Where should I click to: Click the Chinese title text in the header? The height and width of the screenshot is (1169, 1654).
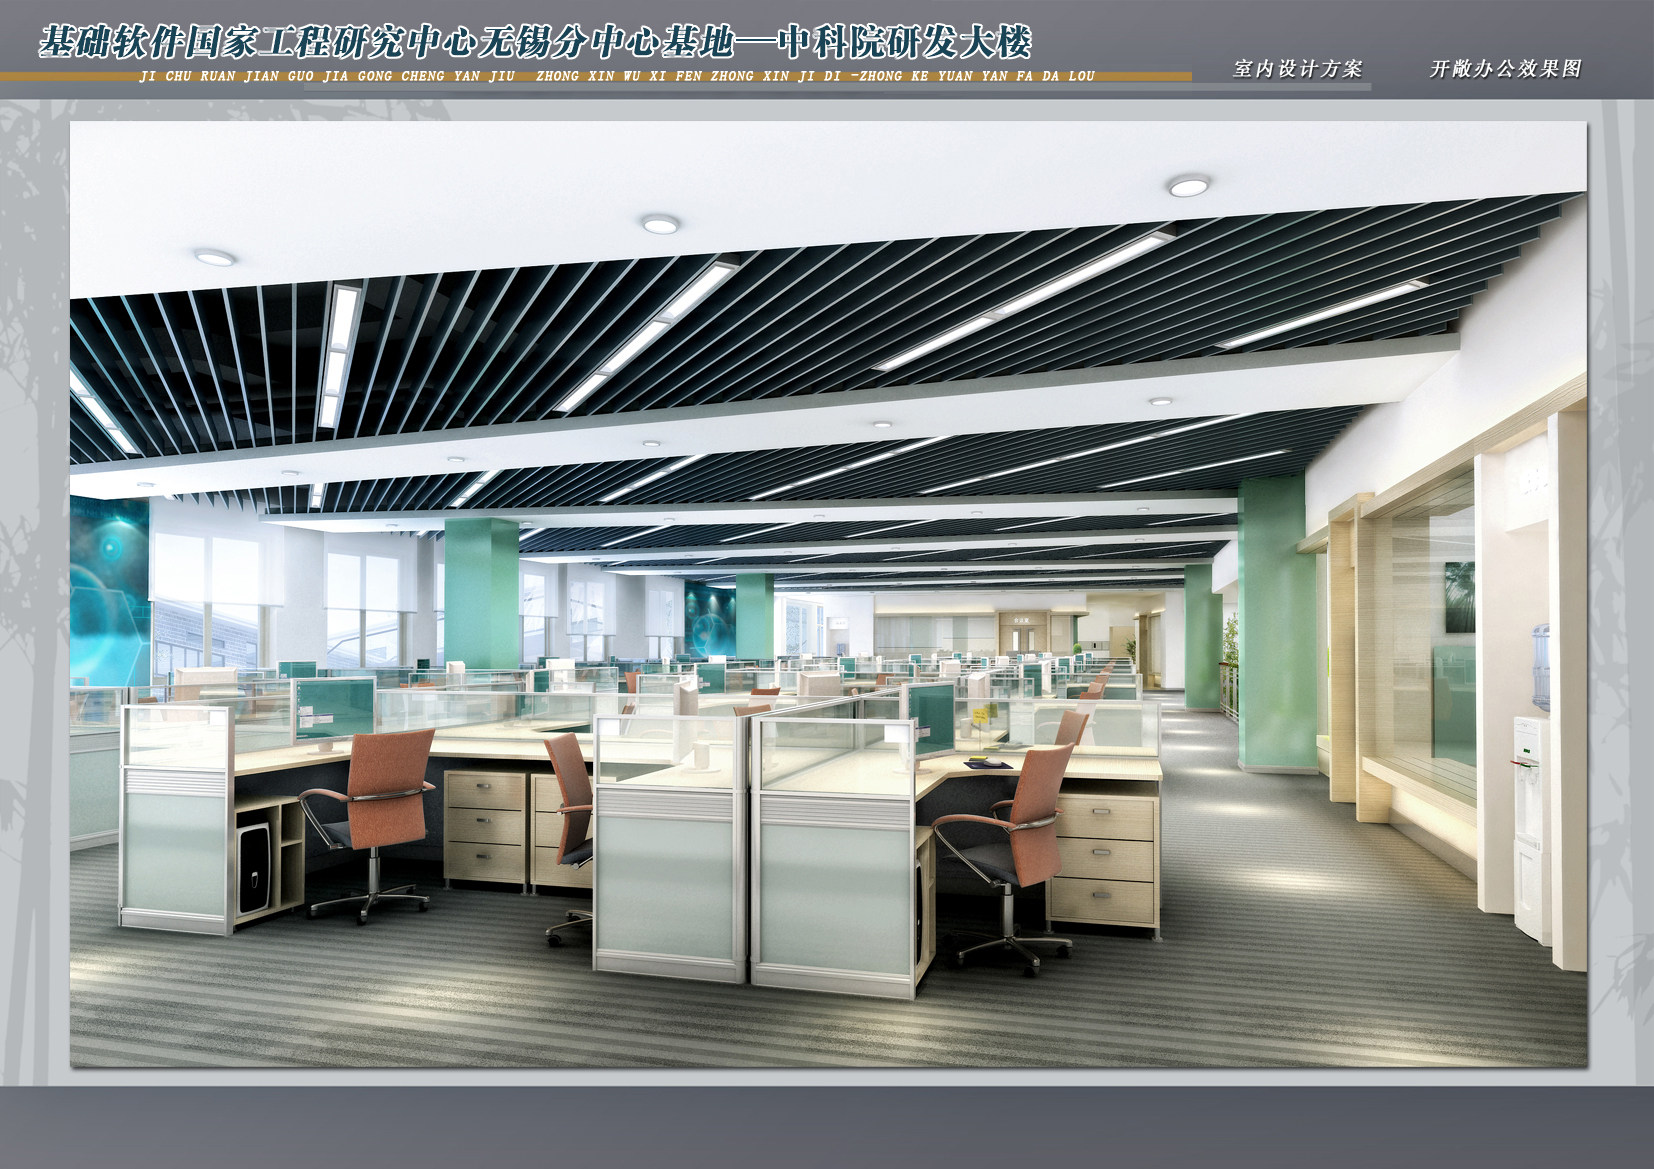click(x=534, y=43)
